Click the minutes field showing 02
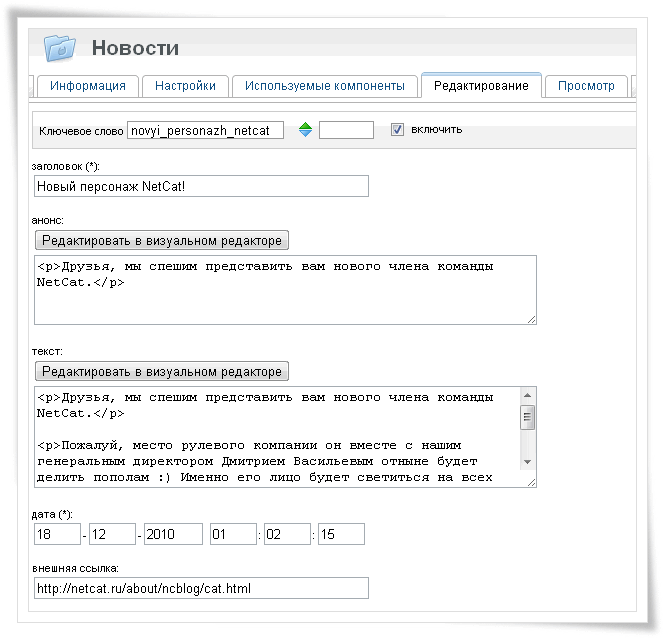The image size is (663, 638). [287, 534]
